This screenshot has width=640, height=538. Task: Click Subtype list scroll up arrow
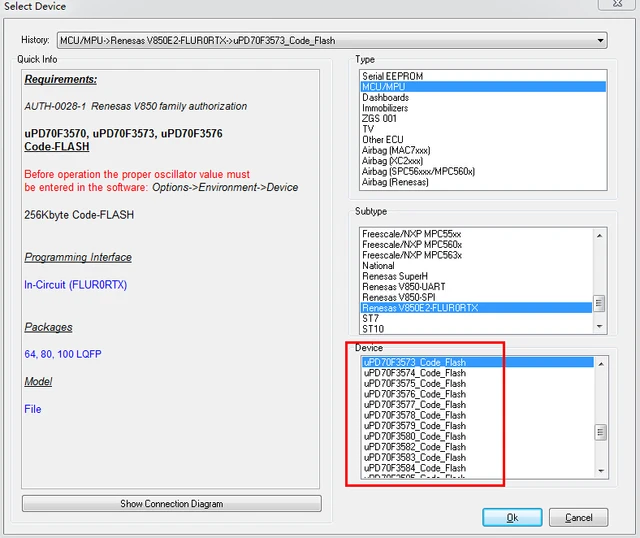tap(599, 236)
